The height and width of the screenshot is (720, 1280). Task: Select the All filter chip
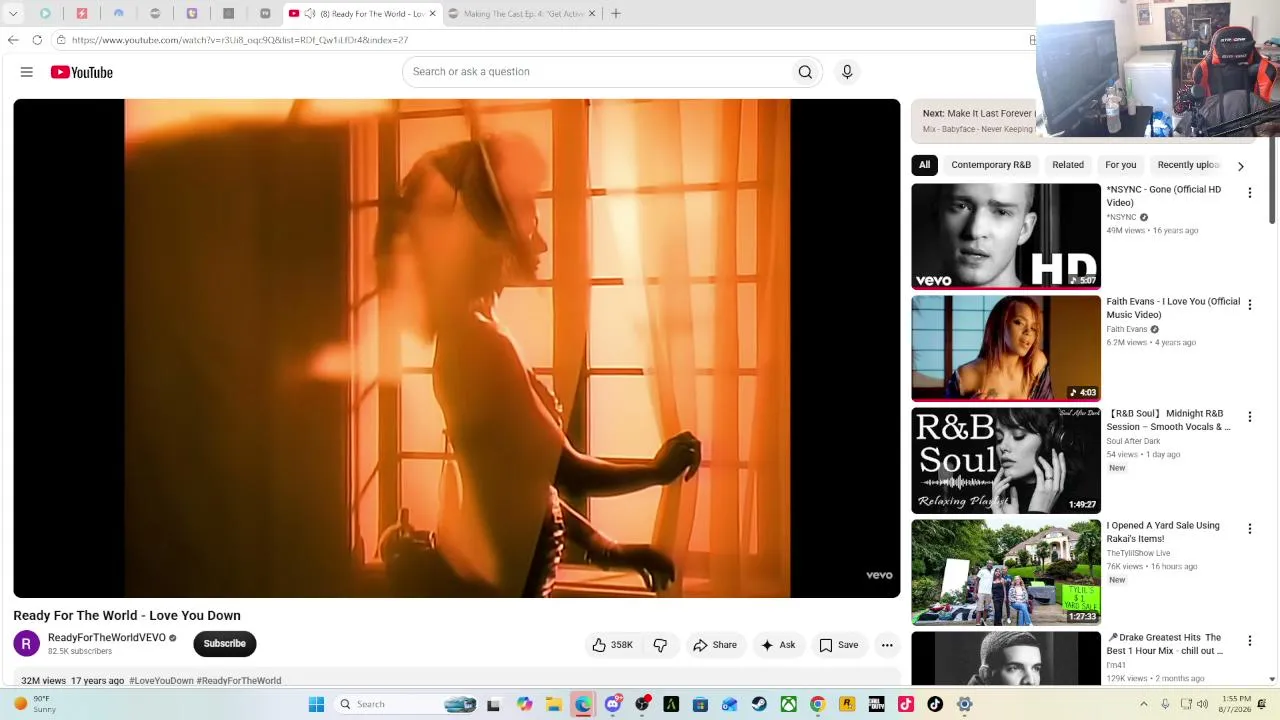click(925, 165)
